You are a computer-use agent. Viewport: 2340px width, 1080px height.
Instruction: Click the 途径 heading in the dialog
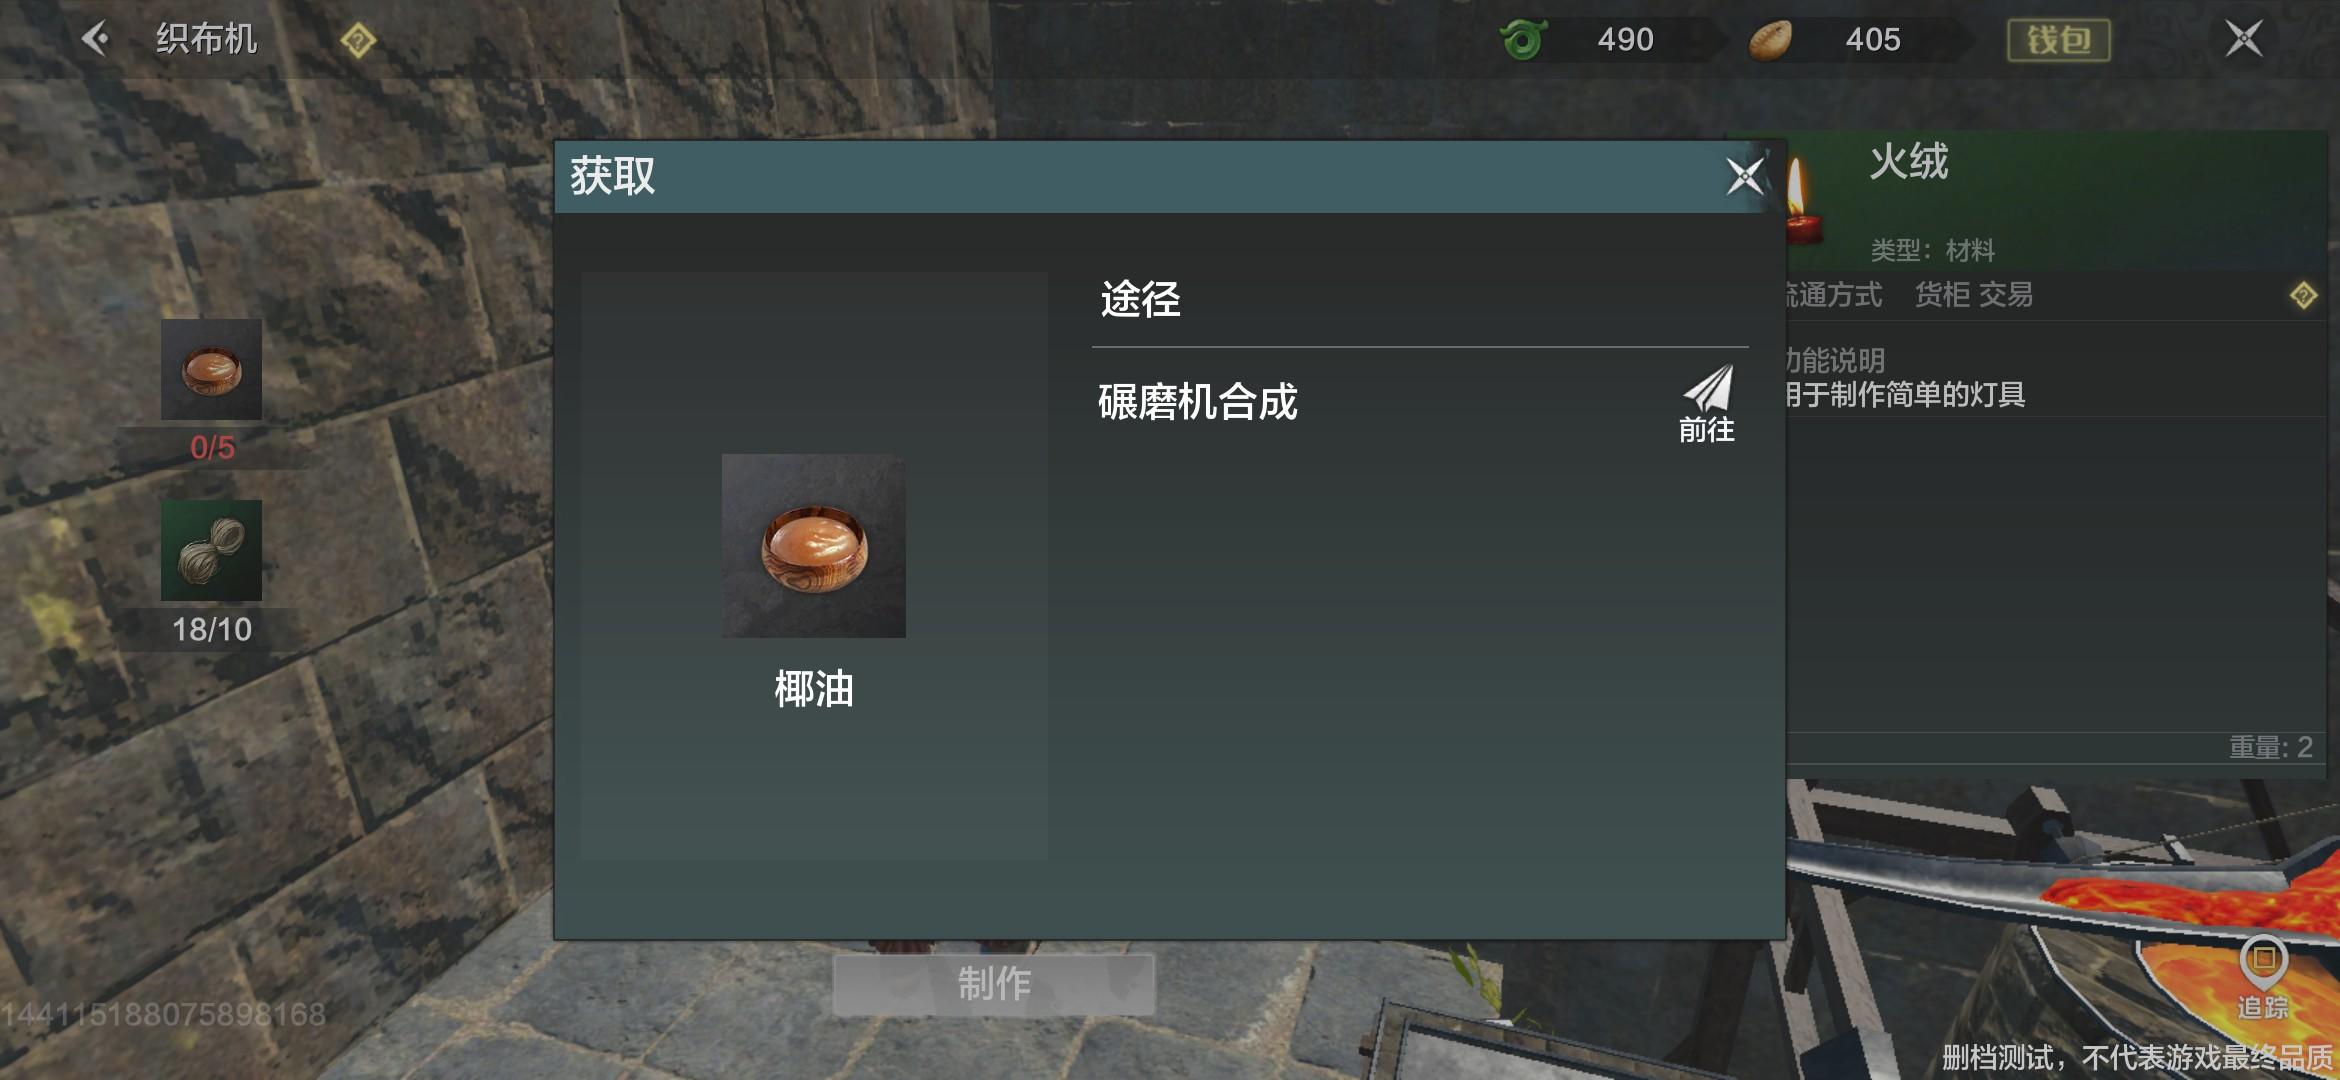1141,299
